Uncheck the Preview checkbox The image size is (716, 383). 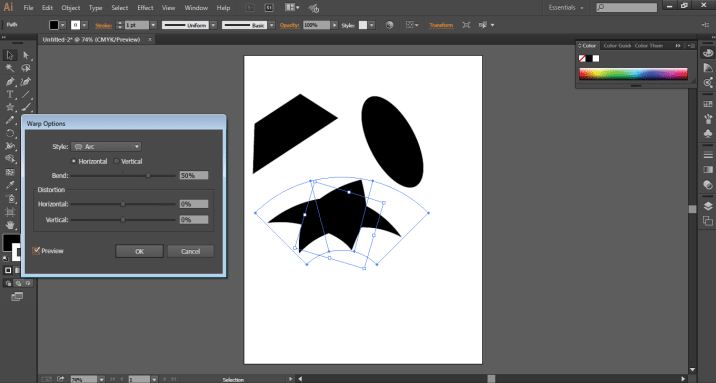36,251
